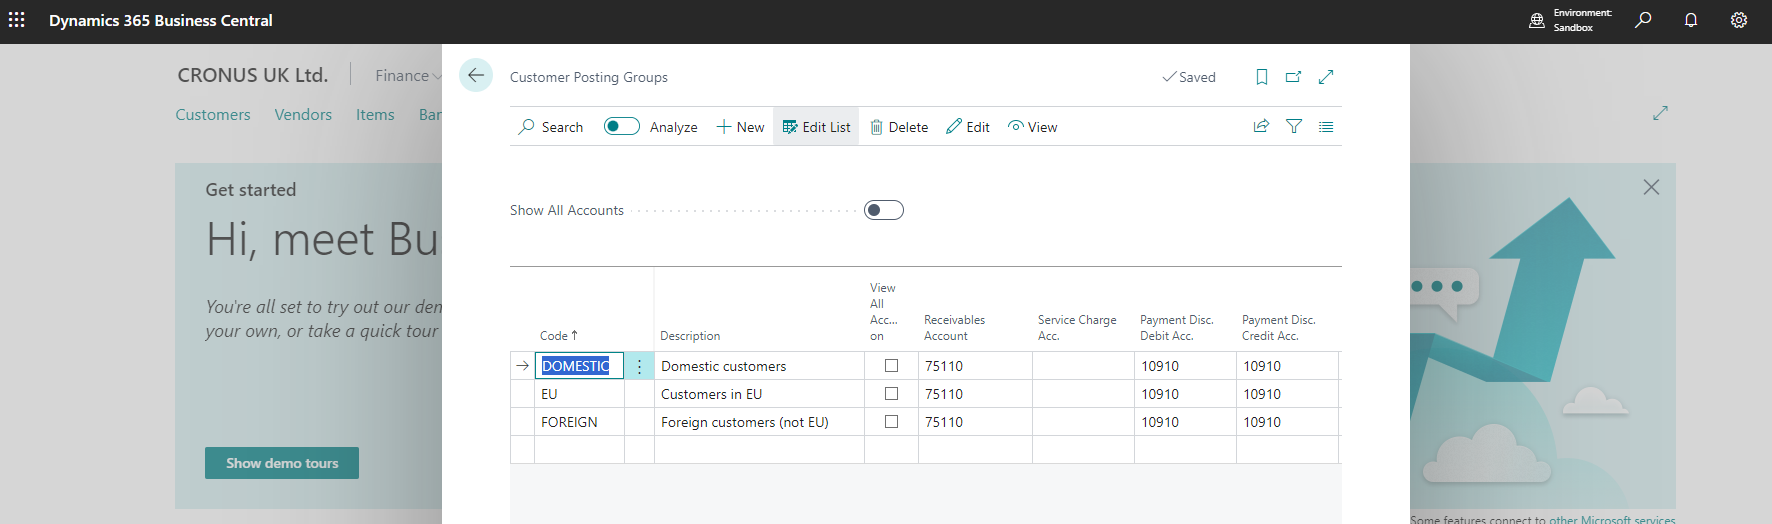Check View All Accounts for EU

(x=891, y=394)
